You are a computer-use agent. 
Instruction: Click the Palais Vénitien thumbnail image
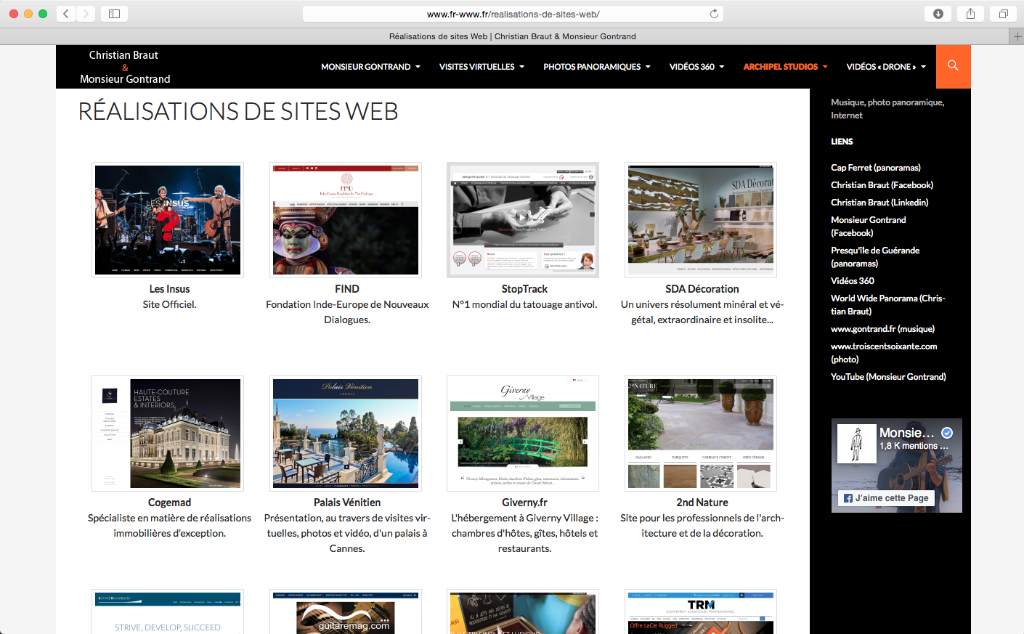345,433
